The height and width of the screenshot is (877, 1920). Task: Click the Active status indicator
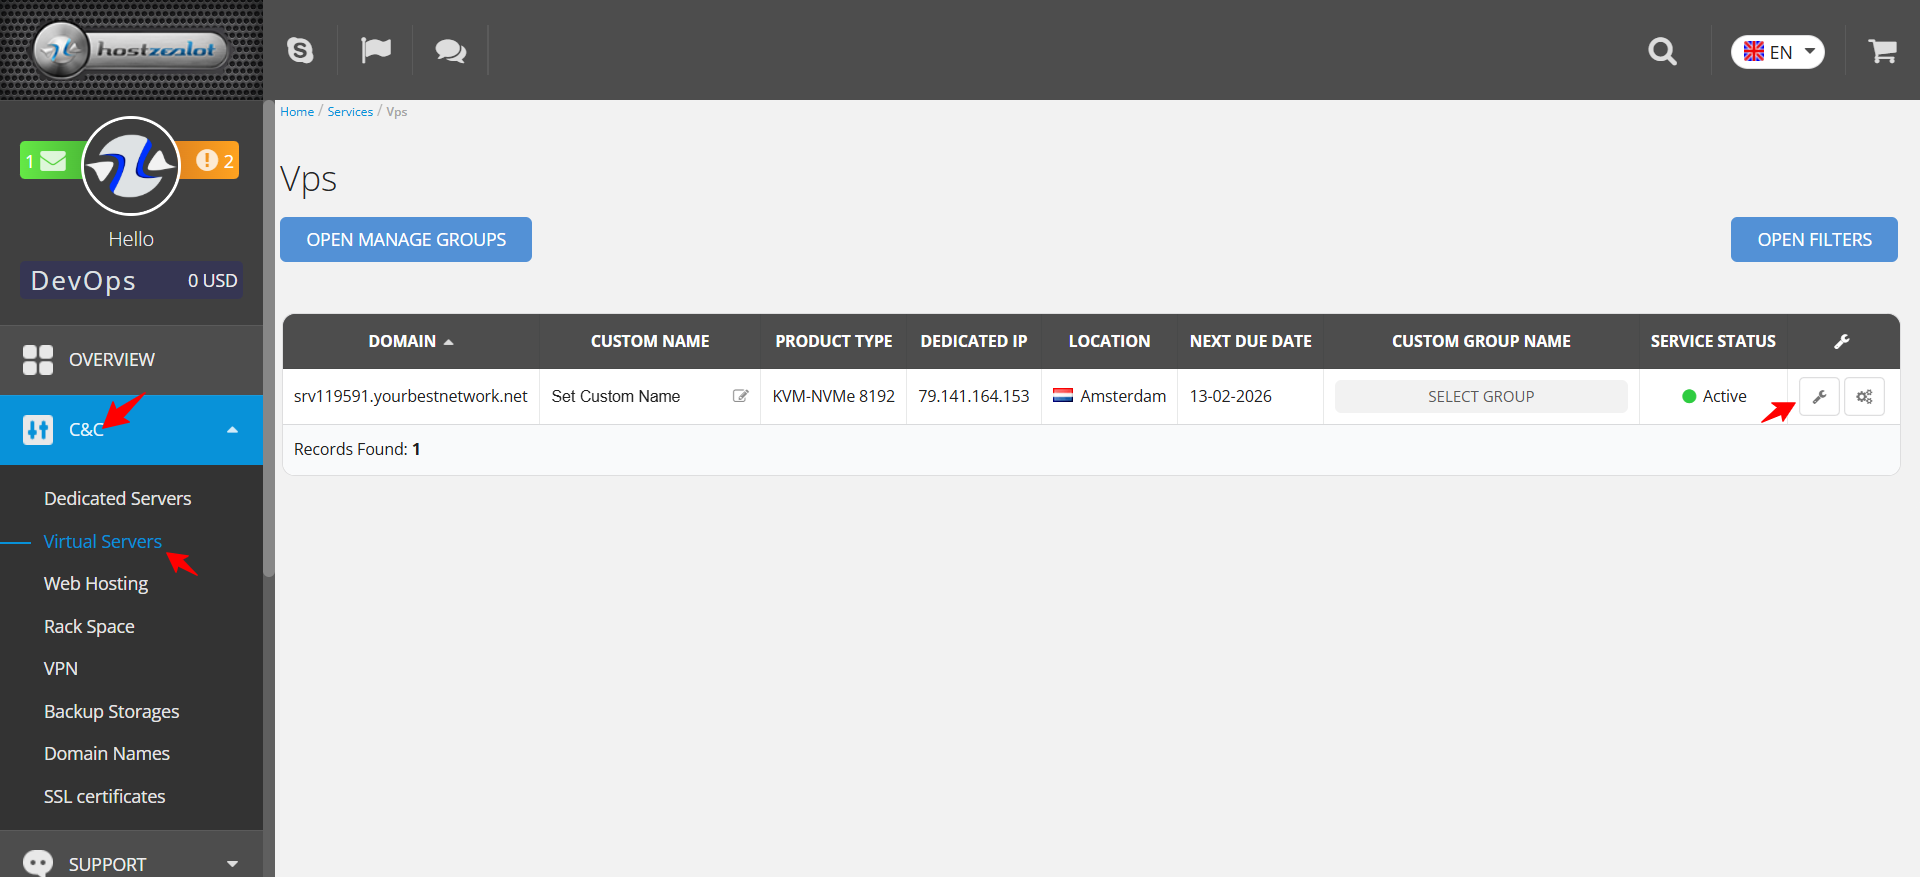[x=1714, y=397]
